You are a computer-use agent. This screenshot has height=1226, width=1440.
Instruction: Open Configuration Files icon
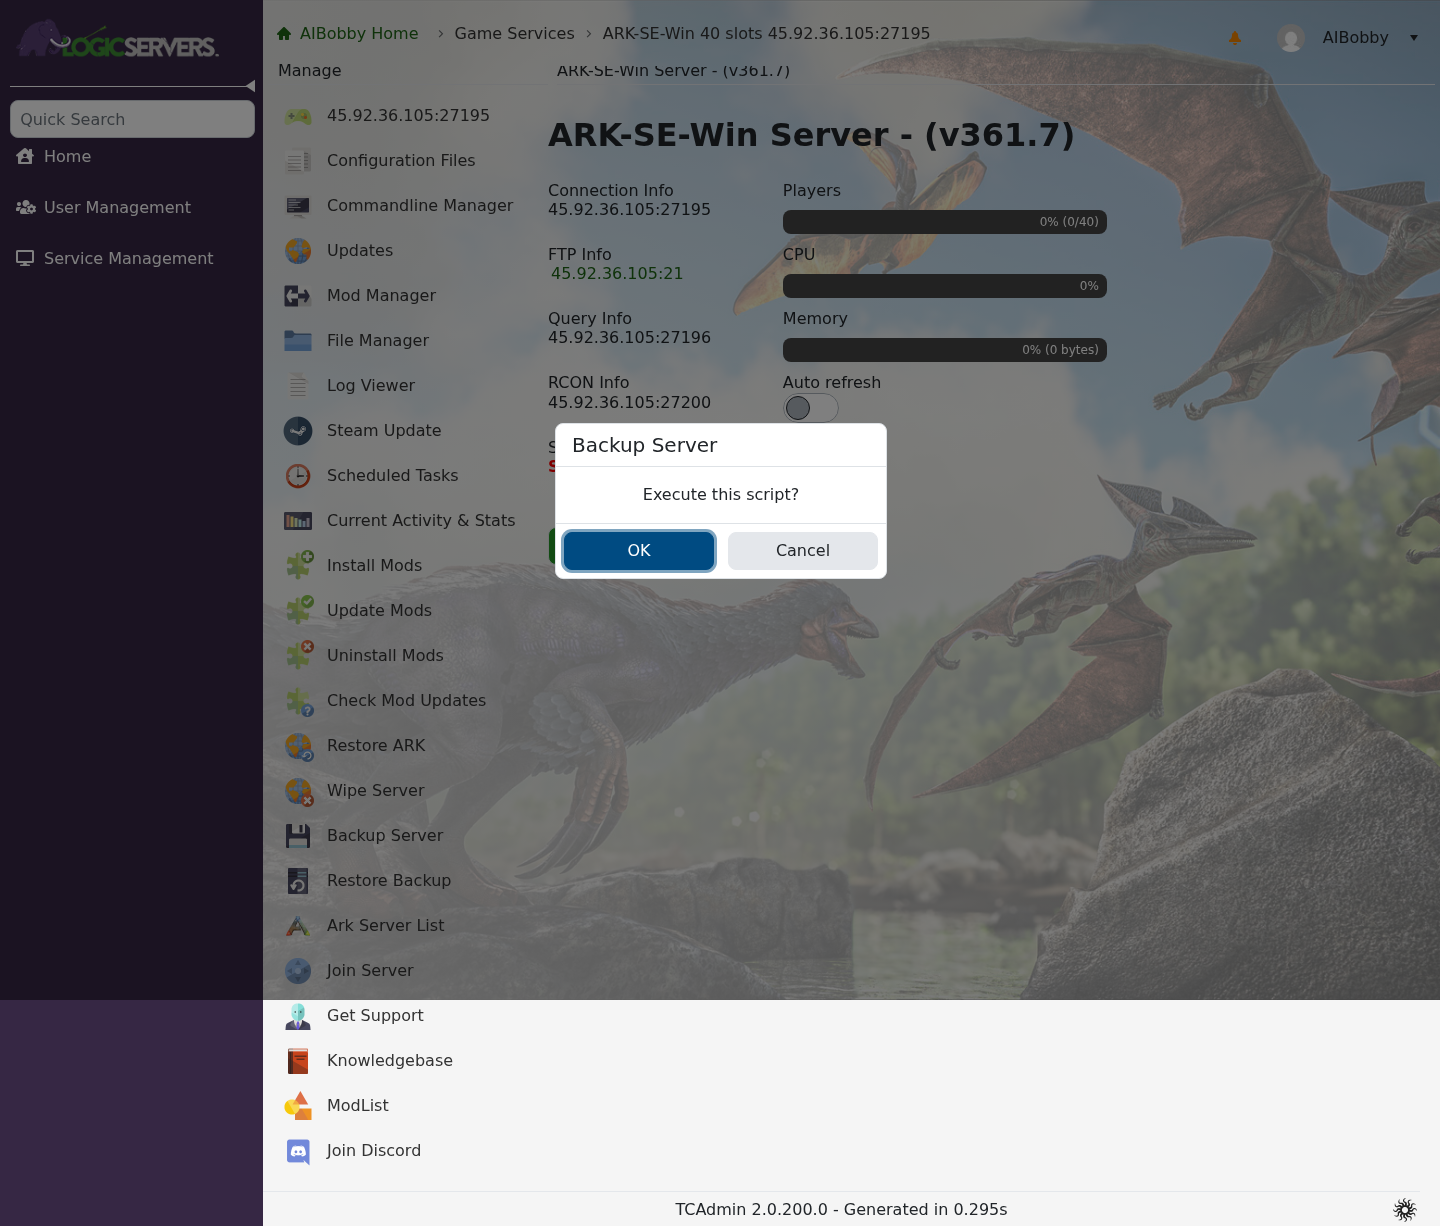298,161
